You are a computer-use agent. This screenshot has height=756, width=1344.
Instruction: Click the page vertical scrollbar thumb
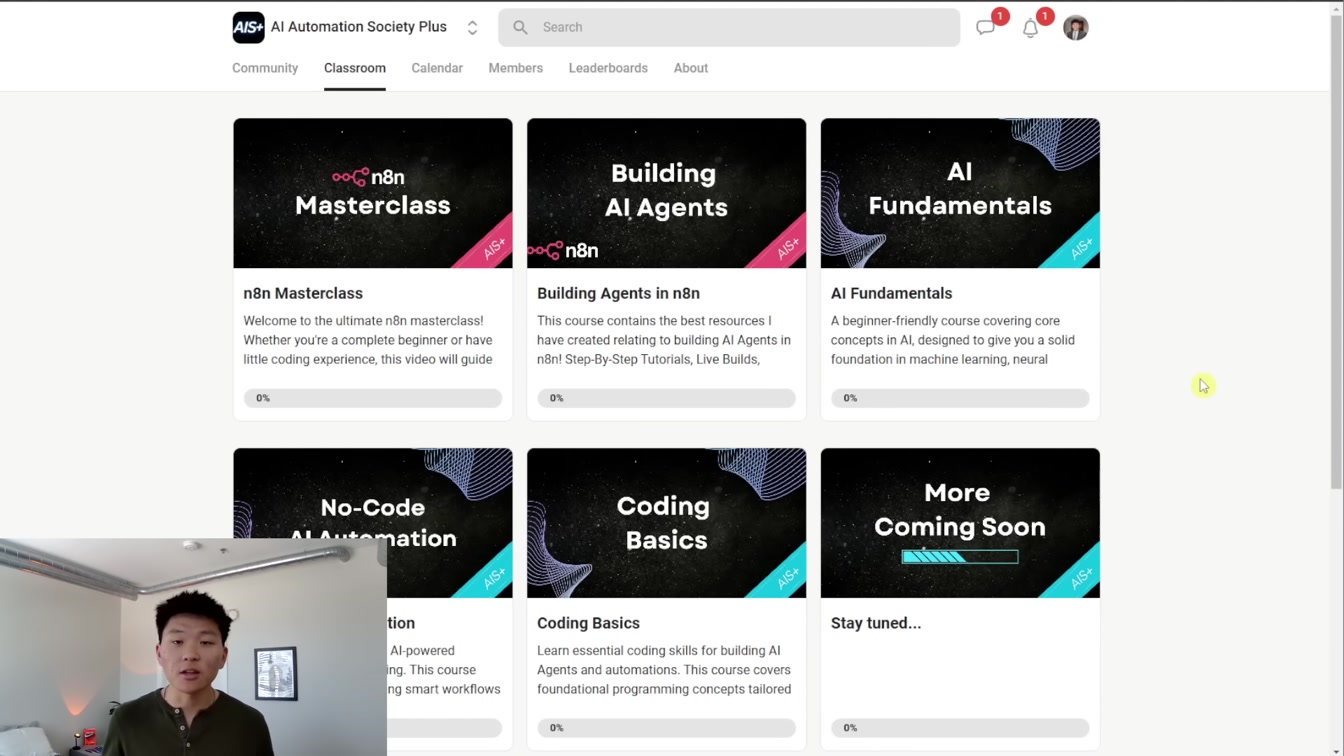[x=1337, y=250]
